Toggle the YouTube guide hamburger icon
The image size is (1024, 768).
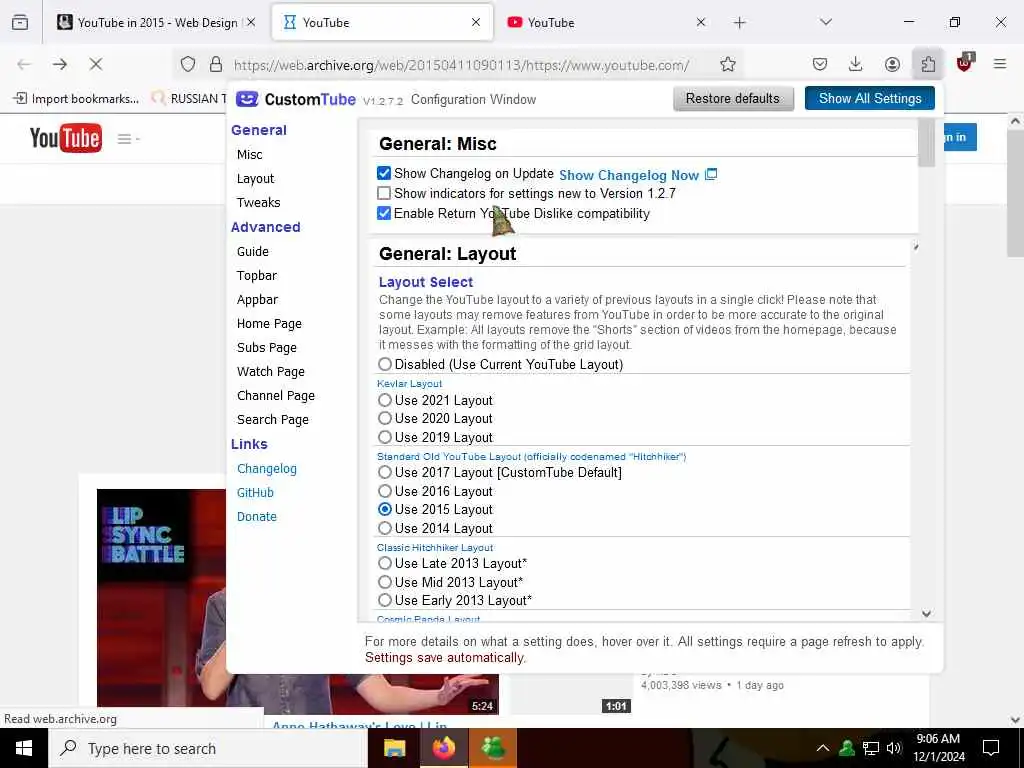[128, 138]
